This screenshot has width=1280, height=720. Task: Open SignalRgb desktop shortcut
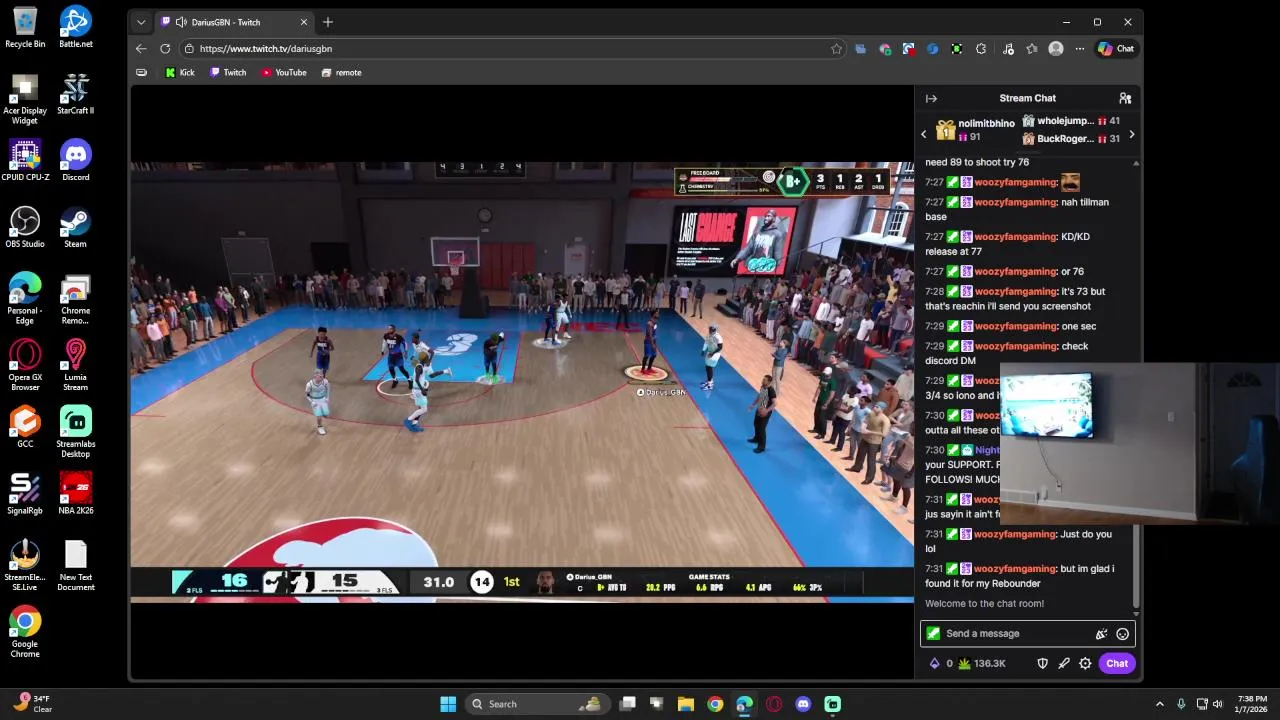(x=25, y=493)
